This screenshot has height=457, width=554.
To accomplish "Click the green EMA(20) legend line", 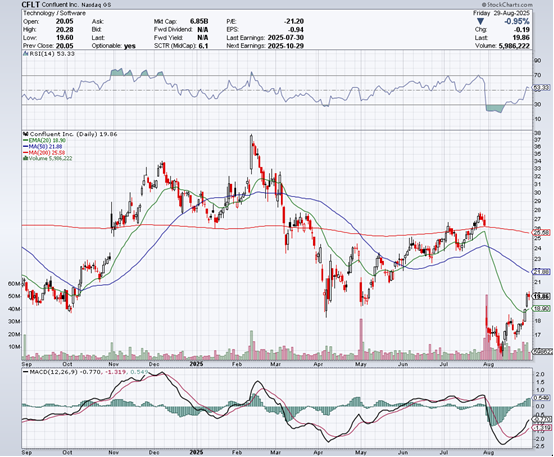I will (25, 141).
